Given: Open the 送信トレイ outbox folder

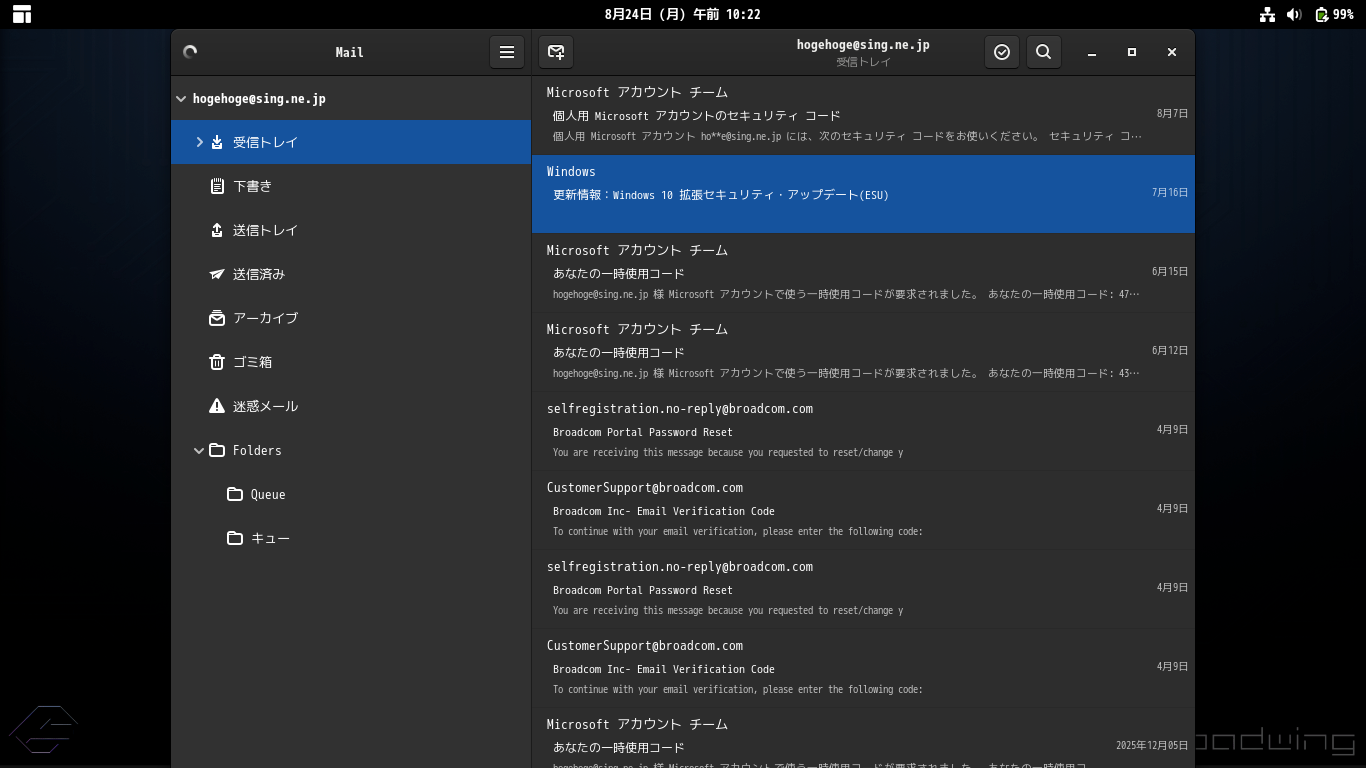Looking at the screenshot, I should (351, 230).
